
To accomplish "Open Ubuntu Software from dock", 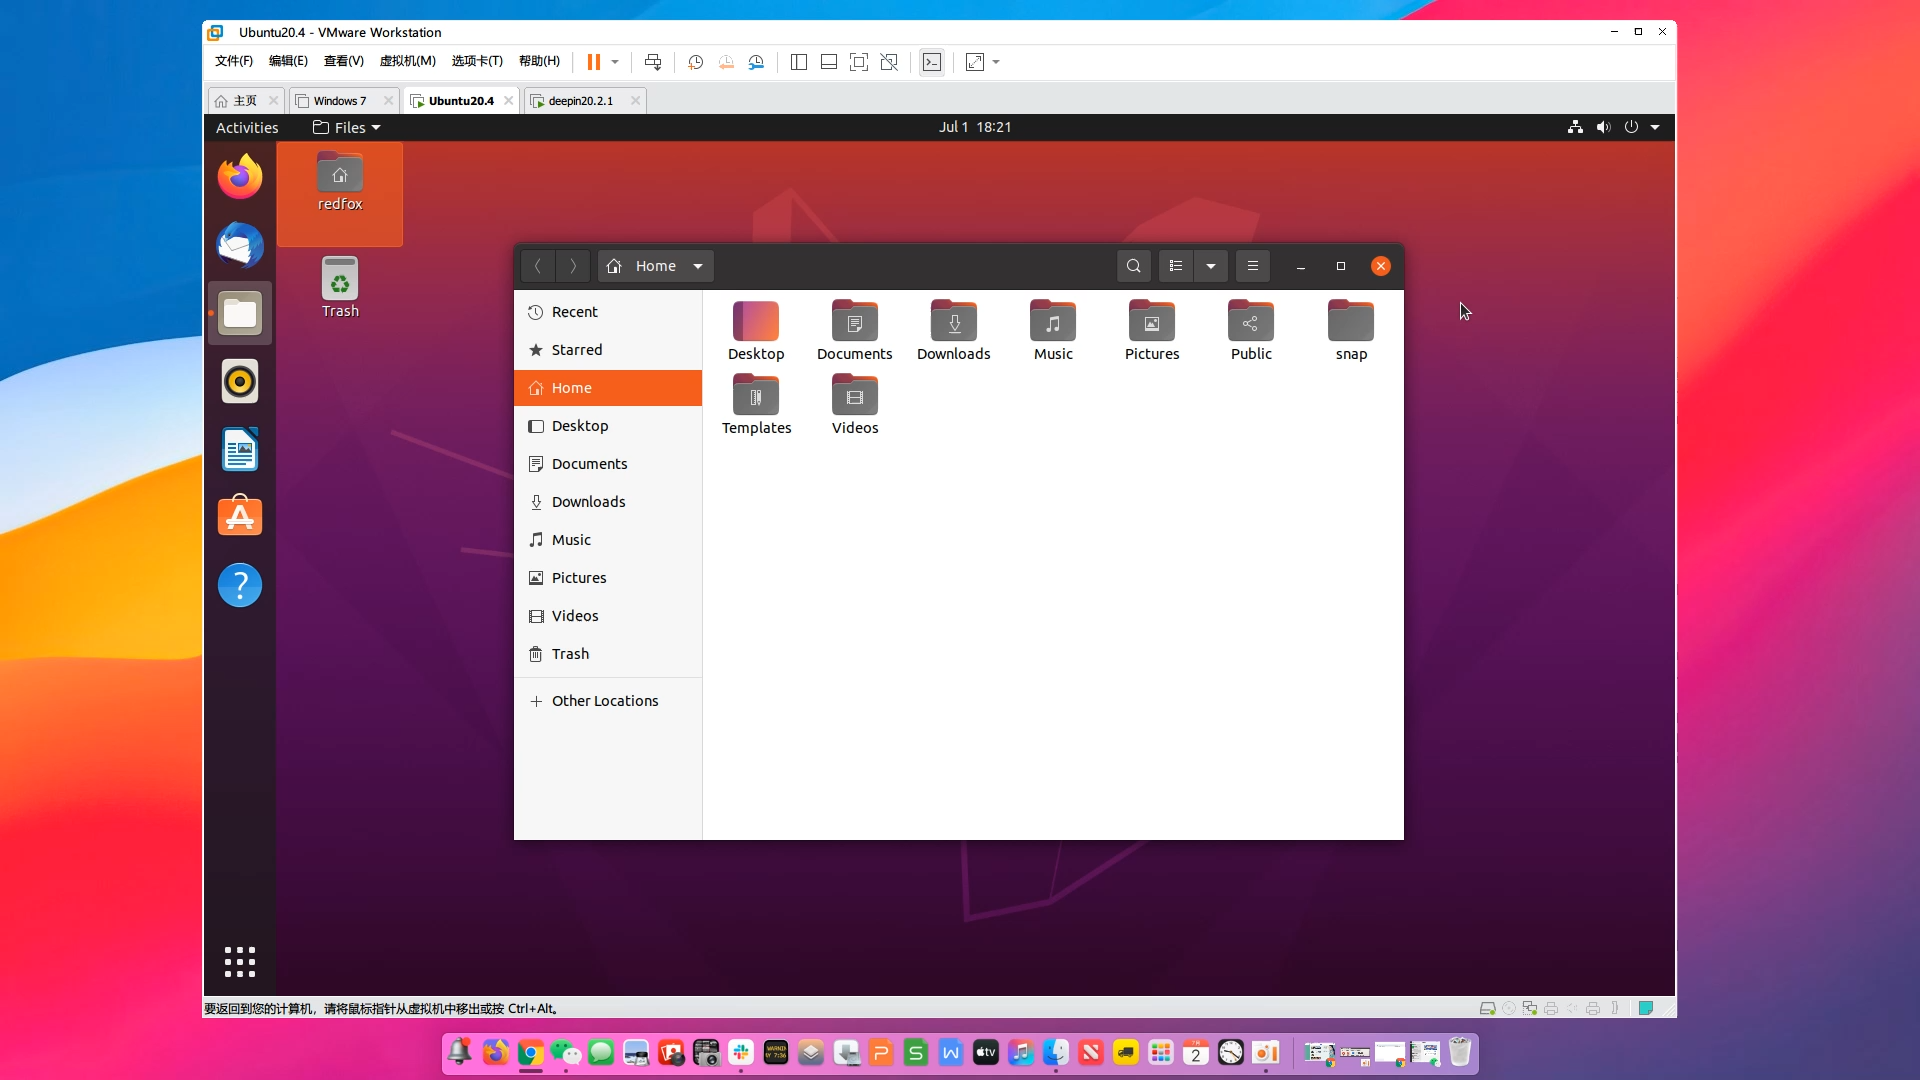I will [x=240, y=517].
